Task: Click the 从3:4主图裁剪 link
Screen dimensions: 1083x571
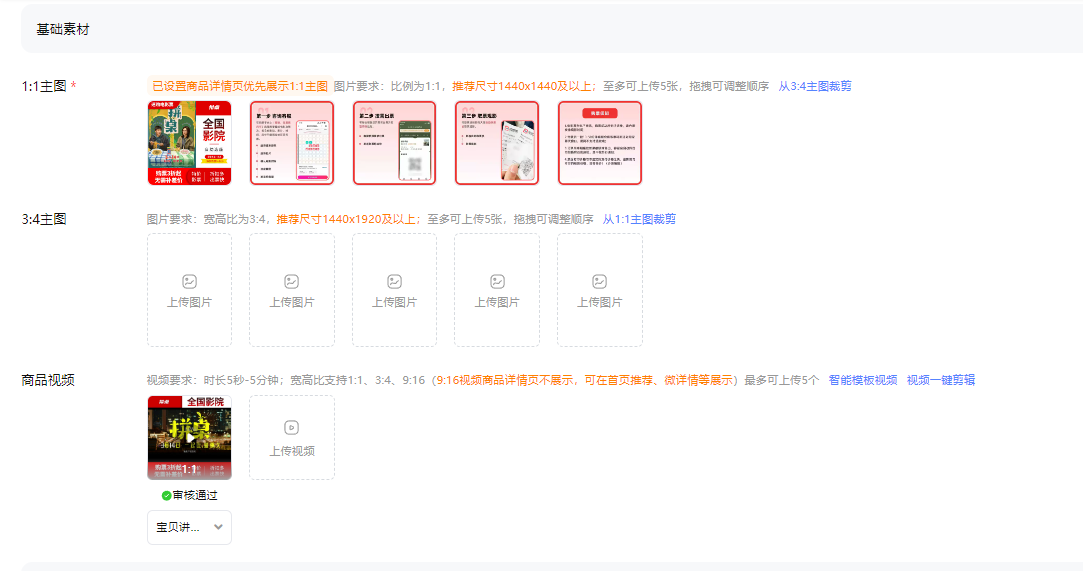Action: click(814, 86)
